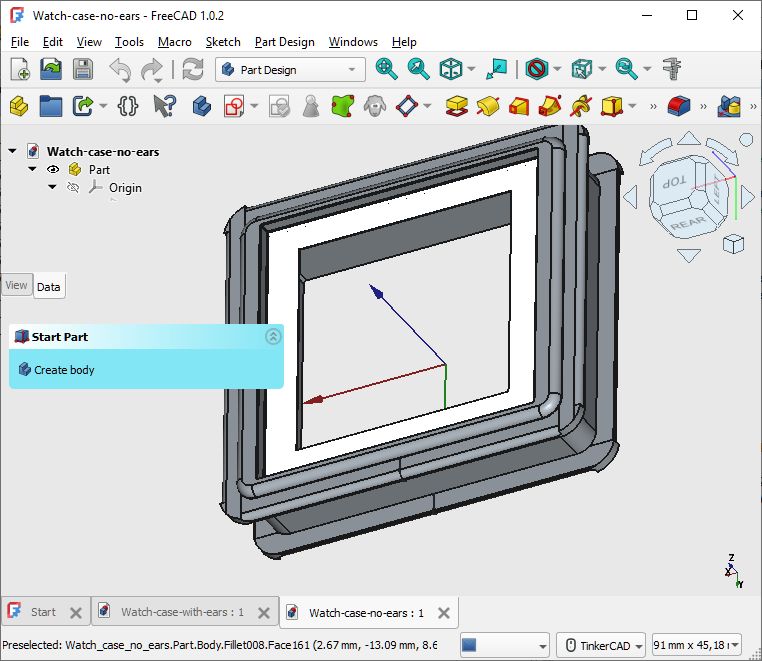The height and width of the screenshot is (661, 762).
Task: Open the Sketch menu
Action: (x=223, y=42)
